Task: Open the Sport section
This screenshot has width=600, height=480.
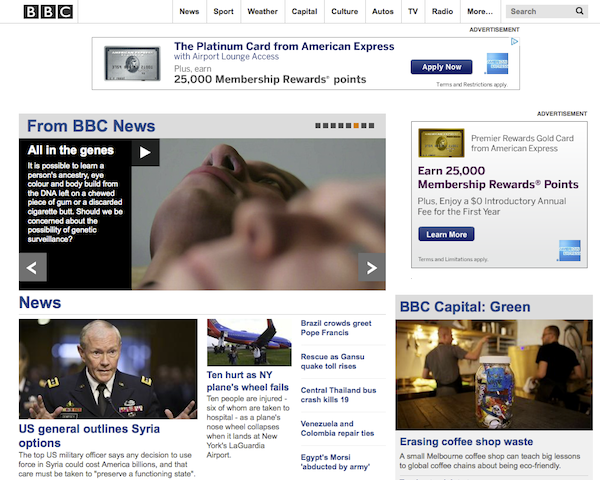Action: (x=223, y=11)
